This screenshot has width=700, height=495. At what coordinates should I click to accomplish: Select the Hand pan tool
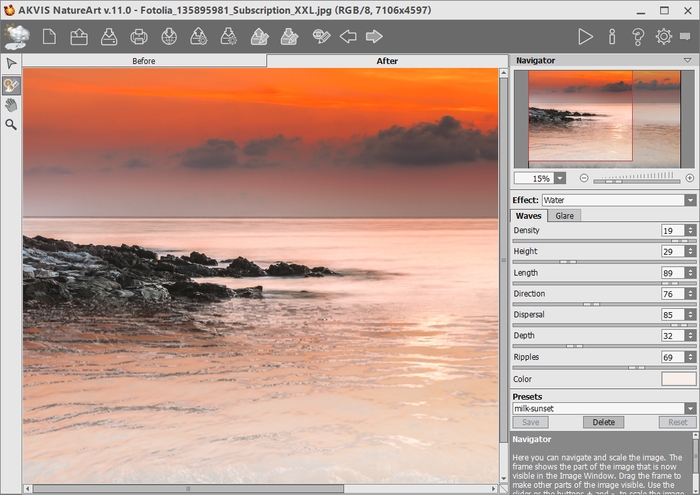coord(11,105)
